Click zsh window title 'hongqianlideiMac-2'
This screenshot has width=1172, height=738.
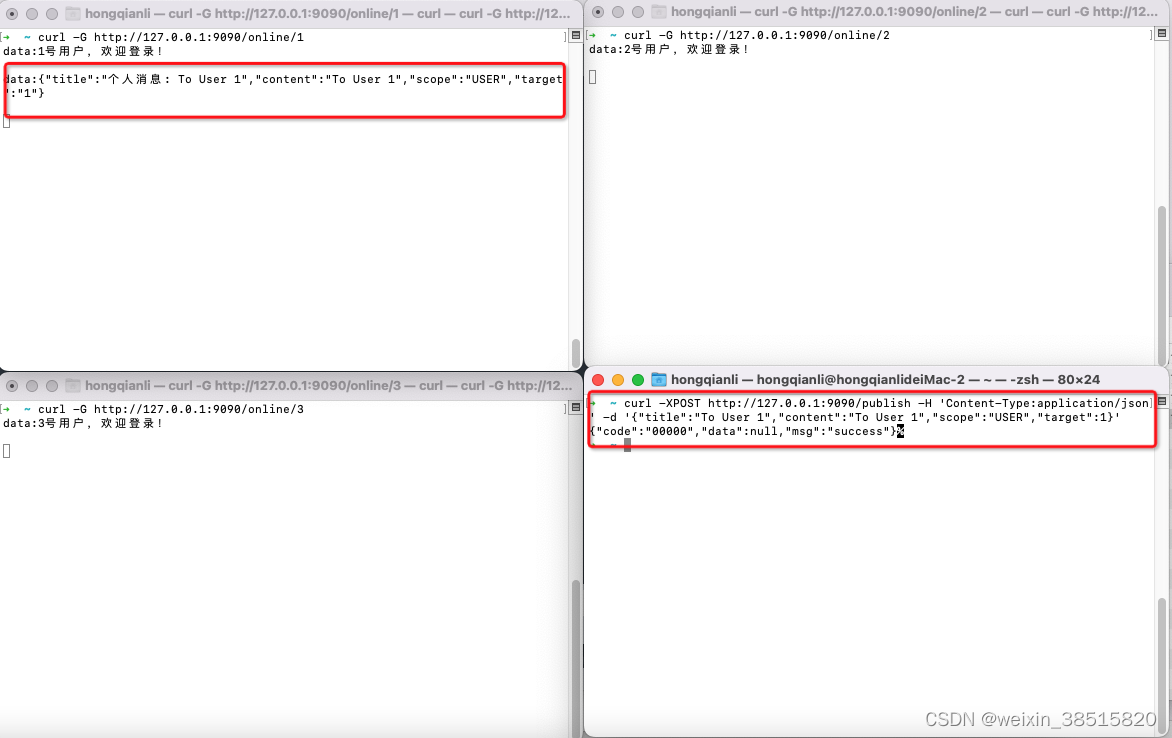[x=860, y=380]
